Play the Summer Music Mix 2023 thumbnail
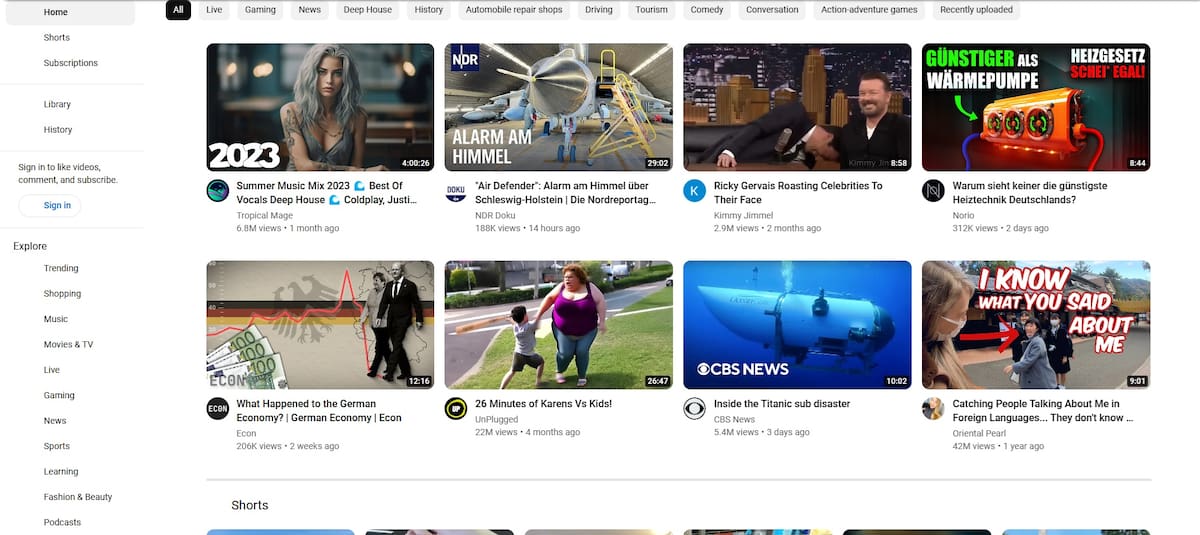Viewport: 1200px width, 535px height. tap(320, 107)
